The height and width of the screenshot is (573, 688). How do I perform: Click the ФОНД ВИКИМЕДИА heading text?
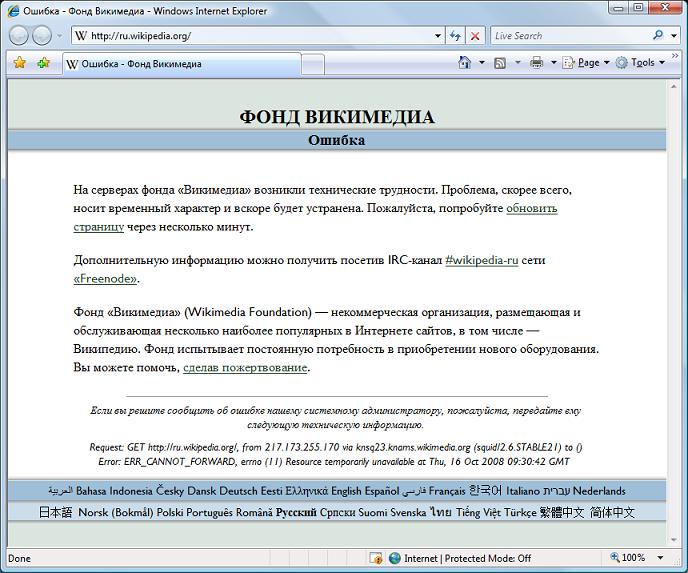(x=337, y=117)
